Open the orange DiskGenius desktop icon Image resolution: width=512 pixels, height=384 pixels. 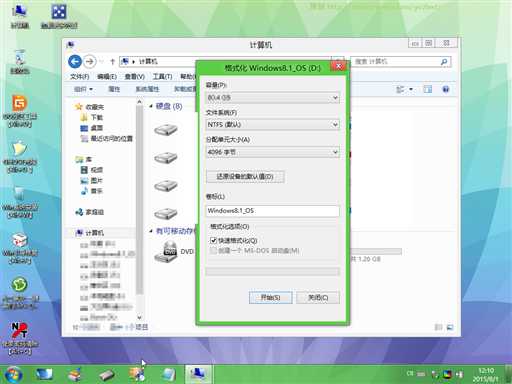(20, 111)
